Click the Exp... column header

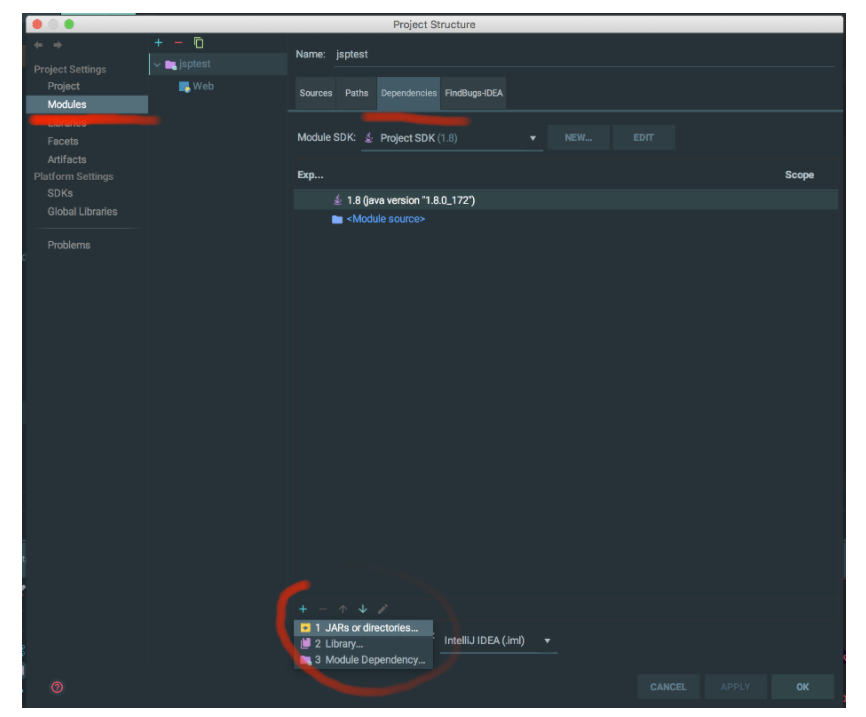[x=310, y=175]
